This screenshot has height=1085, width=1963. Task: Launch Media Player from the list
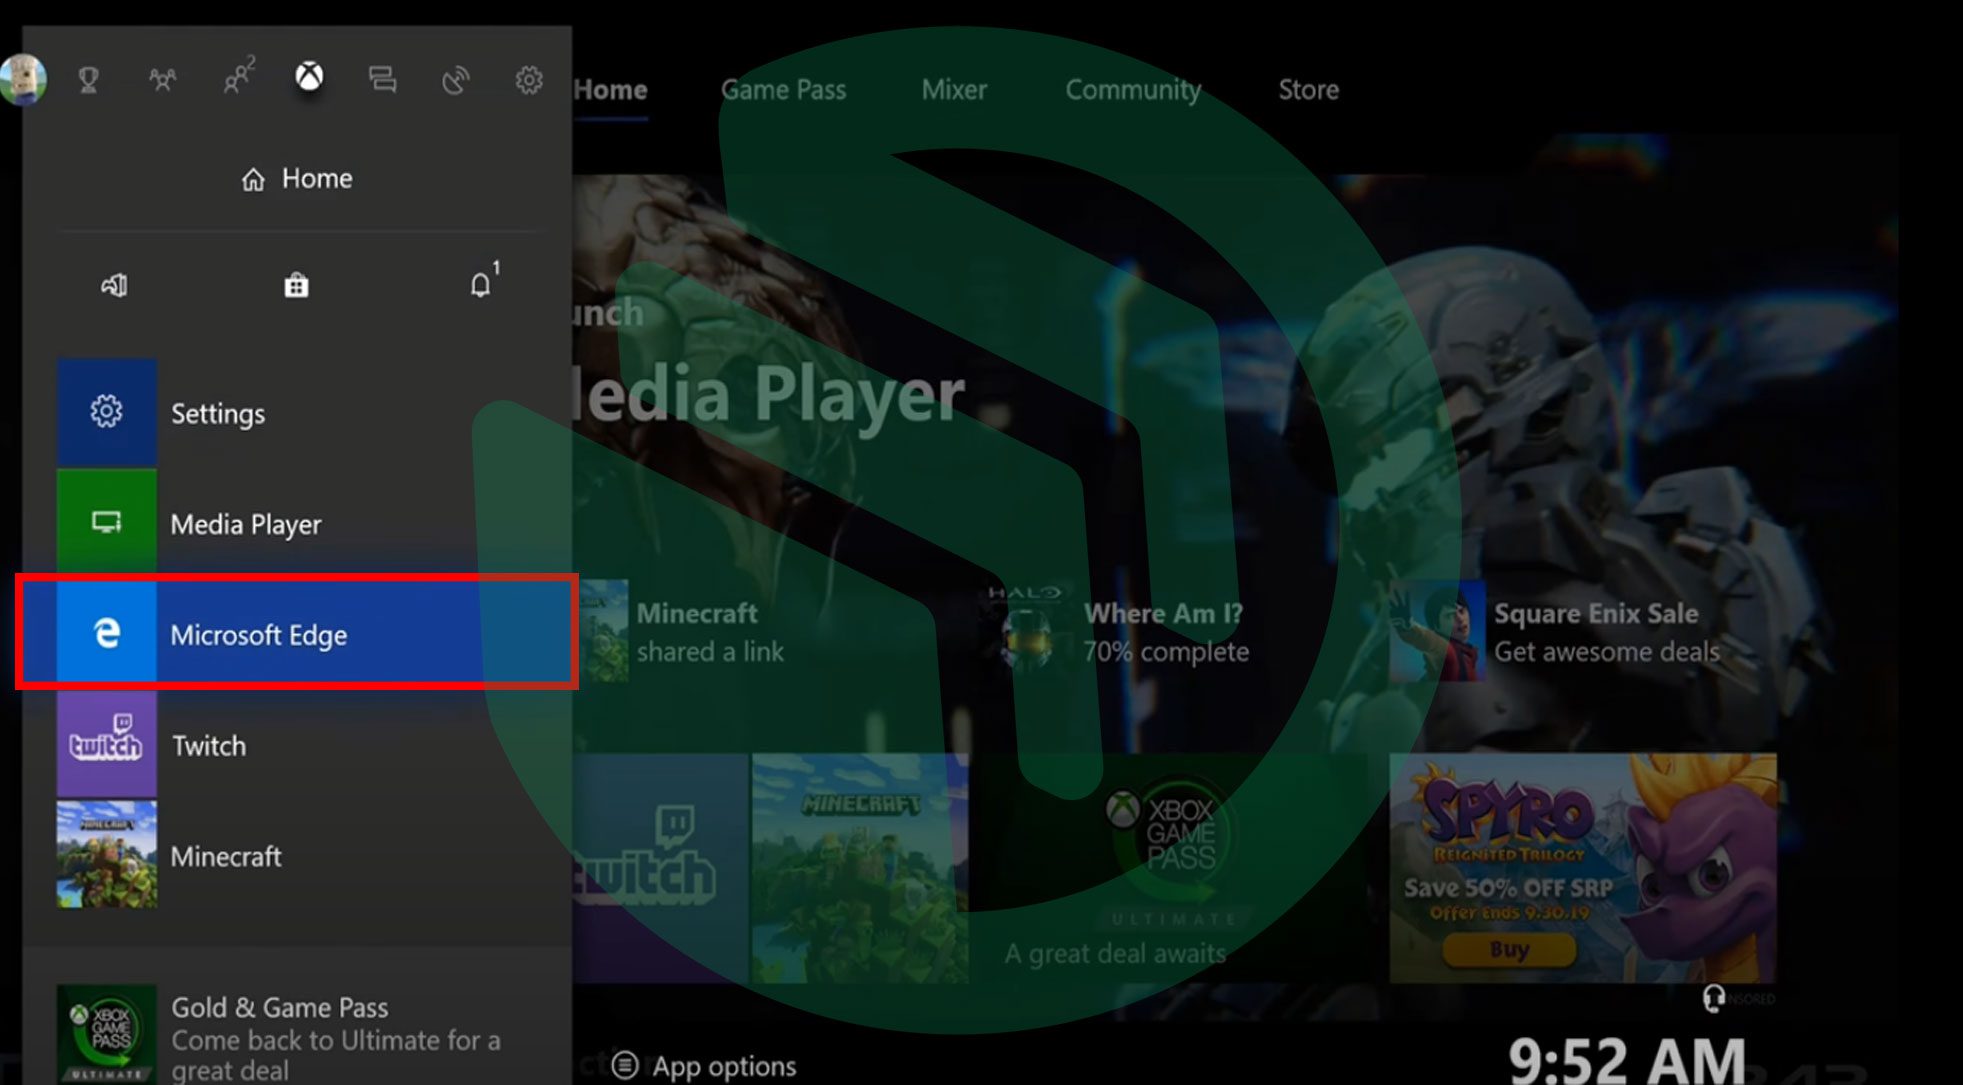[x=296, y=523]
